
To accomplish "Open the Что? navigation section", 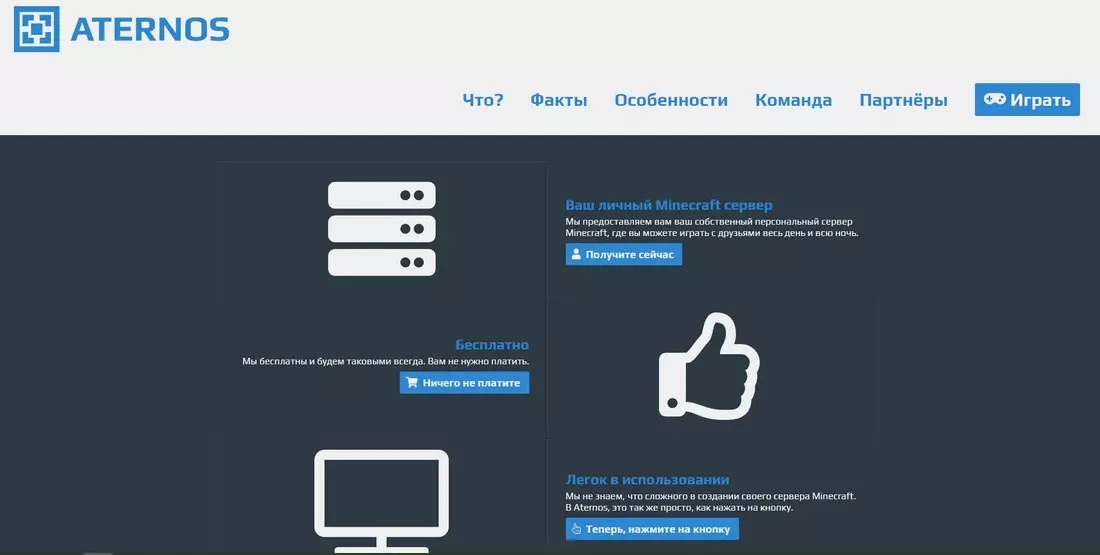I will (x=483, y=100).
